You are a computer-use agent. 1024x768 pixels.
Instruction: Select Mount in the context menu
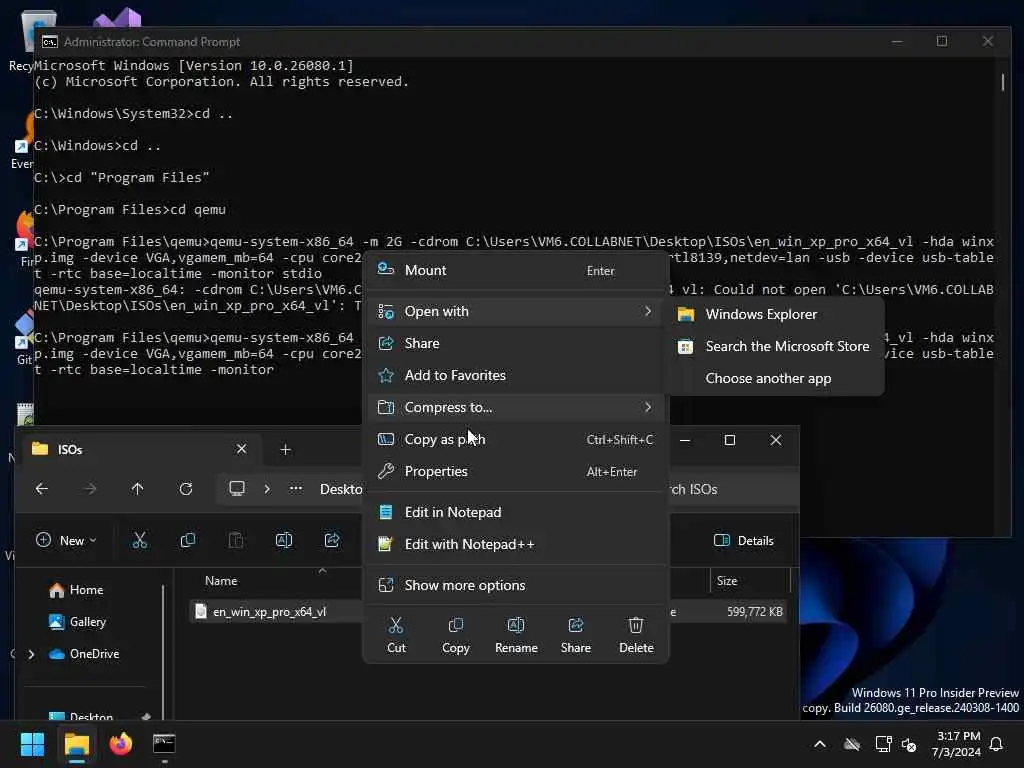pyautogui.click(x=516, y=270)
